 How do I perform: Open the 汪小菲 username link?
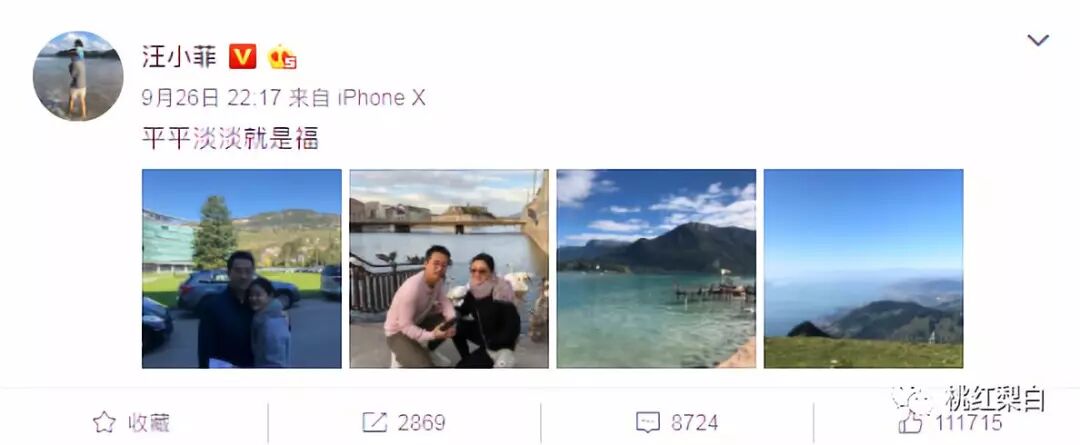pyautogui.click(x=180, y=56)
